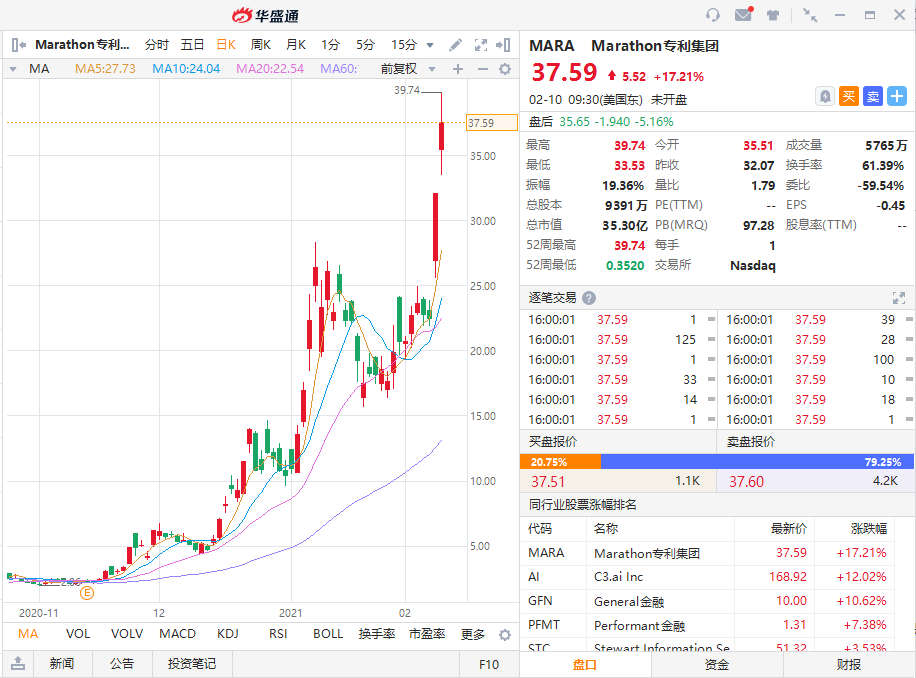
Task: Select daily K-line tab
Action: pyautogui.click(x=226, y=44)
